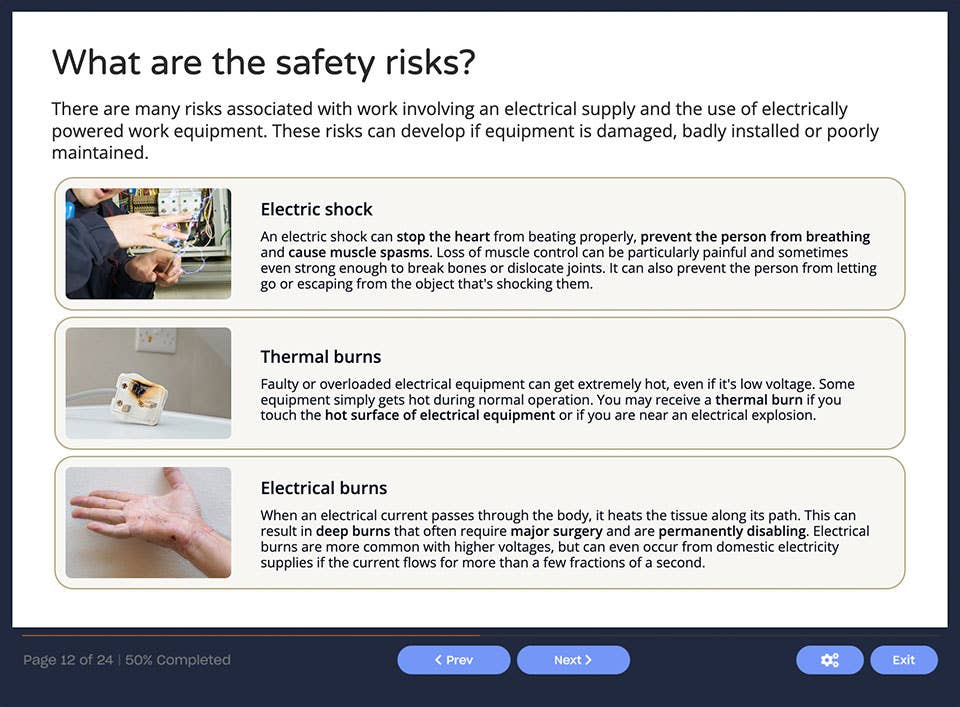The image size is (960, 707).
Task: Select the Electric shock section heading
Action: [x=316, y=210]
